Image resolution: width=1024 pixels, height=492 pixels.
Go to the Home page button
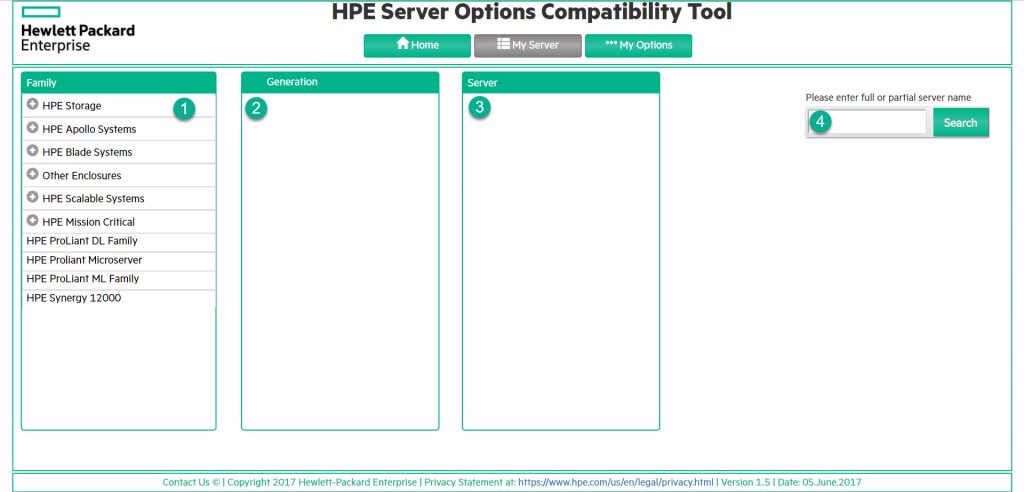click(x=417, y=46)
